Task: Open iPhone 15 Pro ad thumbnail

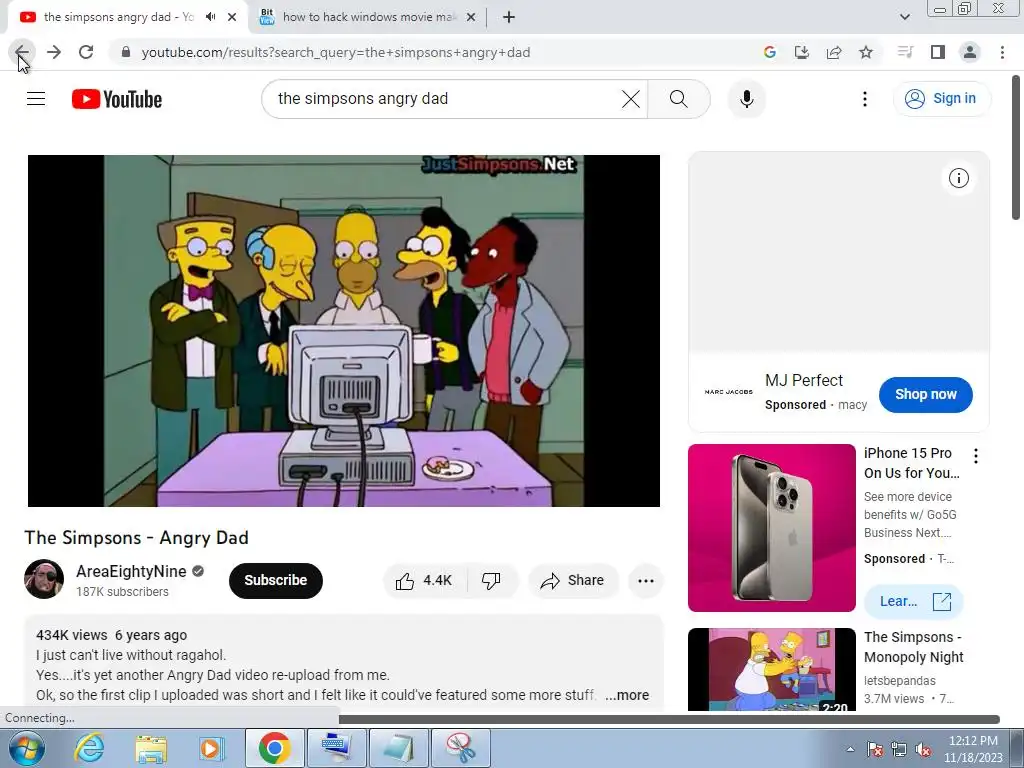Action: click(771, 528)
